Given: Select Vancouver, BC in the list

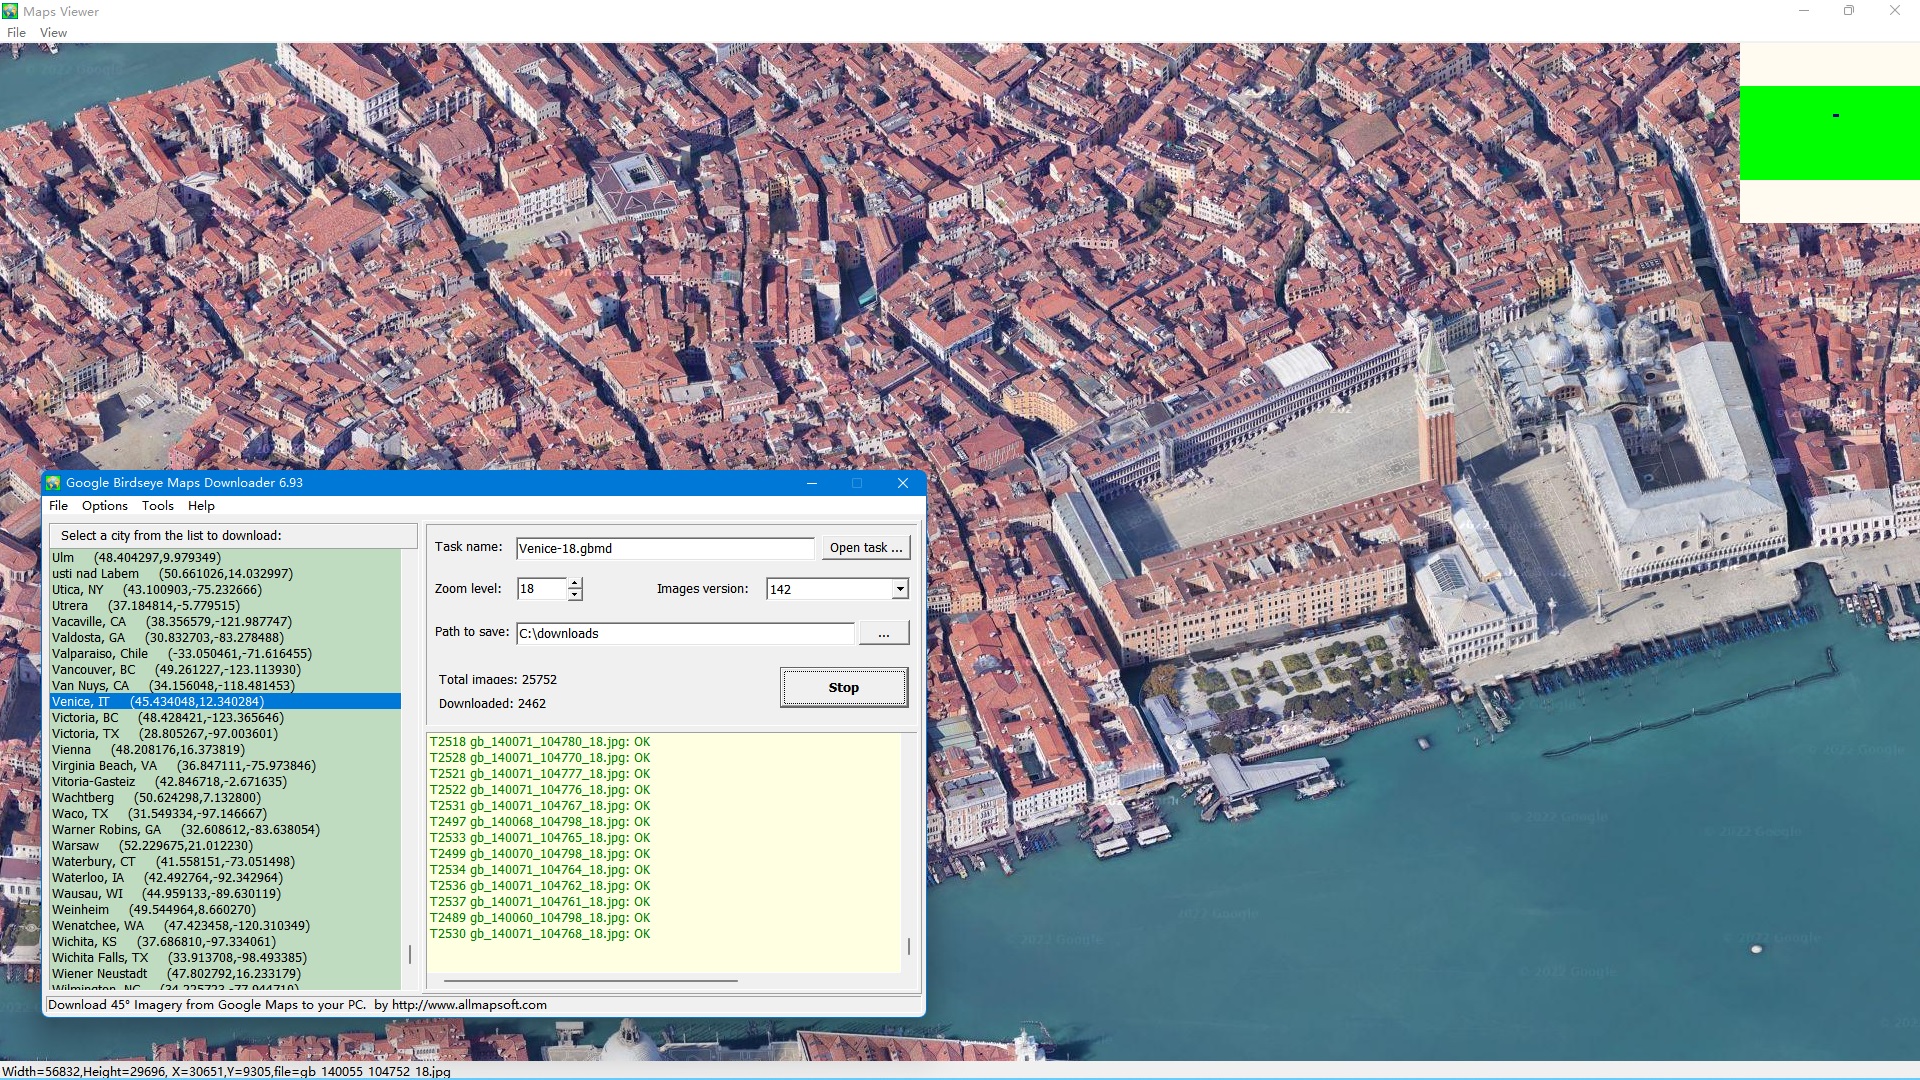Looking at the screenshot, I should point(225,670).
